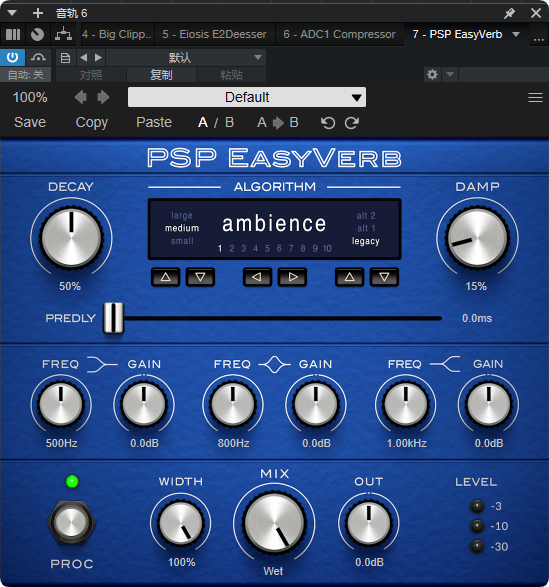
Task: Click the 1.00kHz high shelf FREQ knob
Action: coord(406,405)
